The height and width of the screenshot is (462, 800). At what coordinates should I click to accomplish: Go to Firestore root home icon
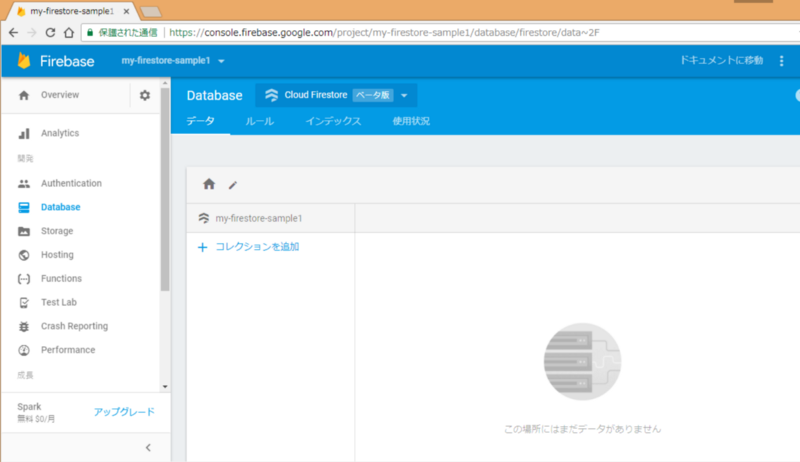pyautogui.click(x=209, y=184)
